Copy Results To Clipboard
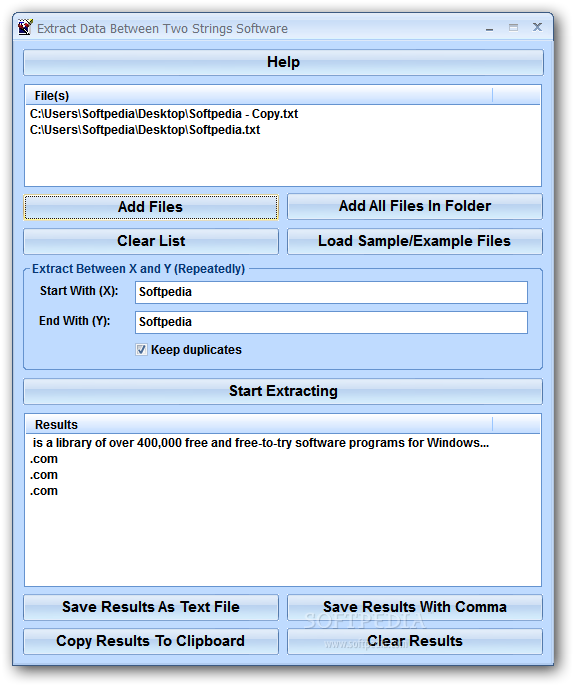Screen dimensions: 574x686 point(151,641)
